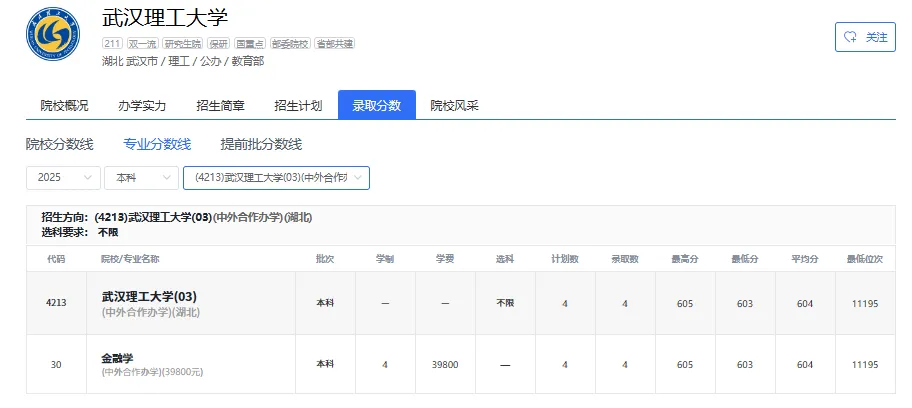Open the 院校概况 tab
This screenshot has height=408, width=912.
click(65, 105)
